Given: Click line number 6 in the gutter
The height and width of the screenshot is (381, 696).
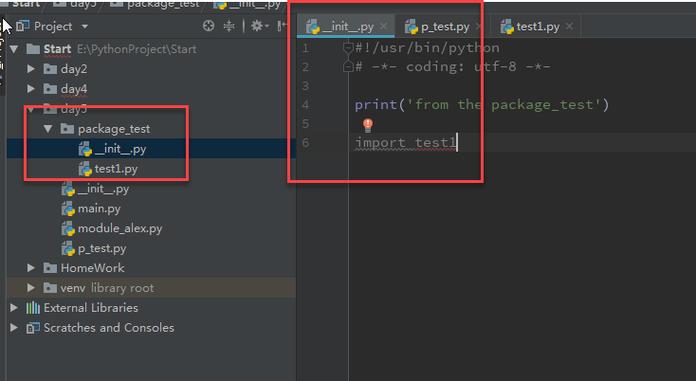Looking at the screenshot, I should (x=305, y=143).
